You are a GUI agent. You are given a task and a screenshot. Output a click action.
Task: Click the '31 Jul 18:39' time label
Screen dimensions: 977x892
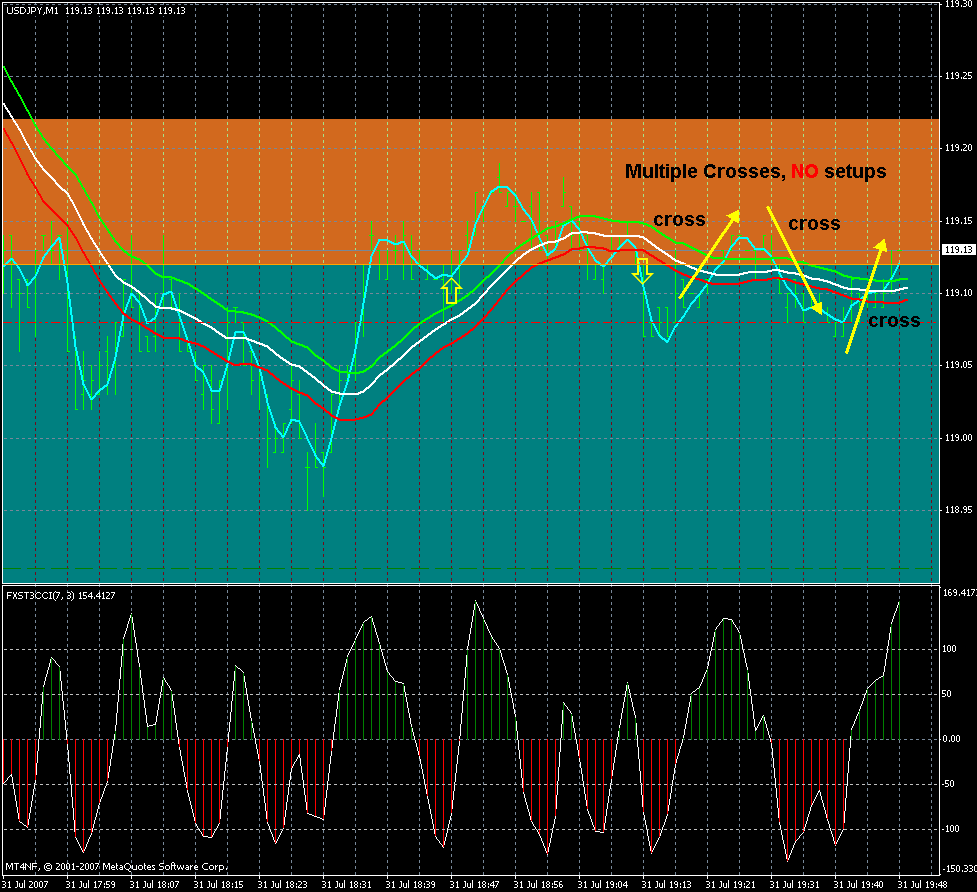(x=410, y=885)
